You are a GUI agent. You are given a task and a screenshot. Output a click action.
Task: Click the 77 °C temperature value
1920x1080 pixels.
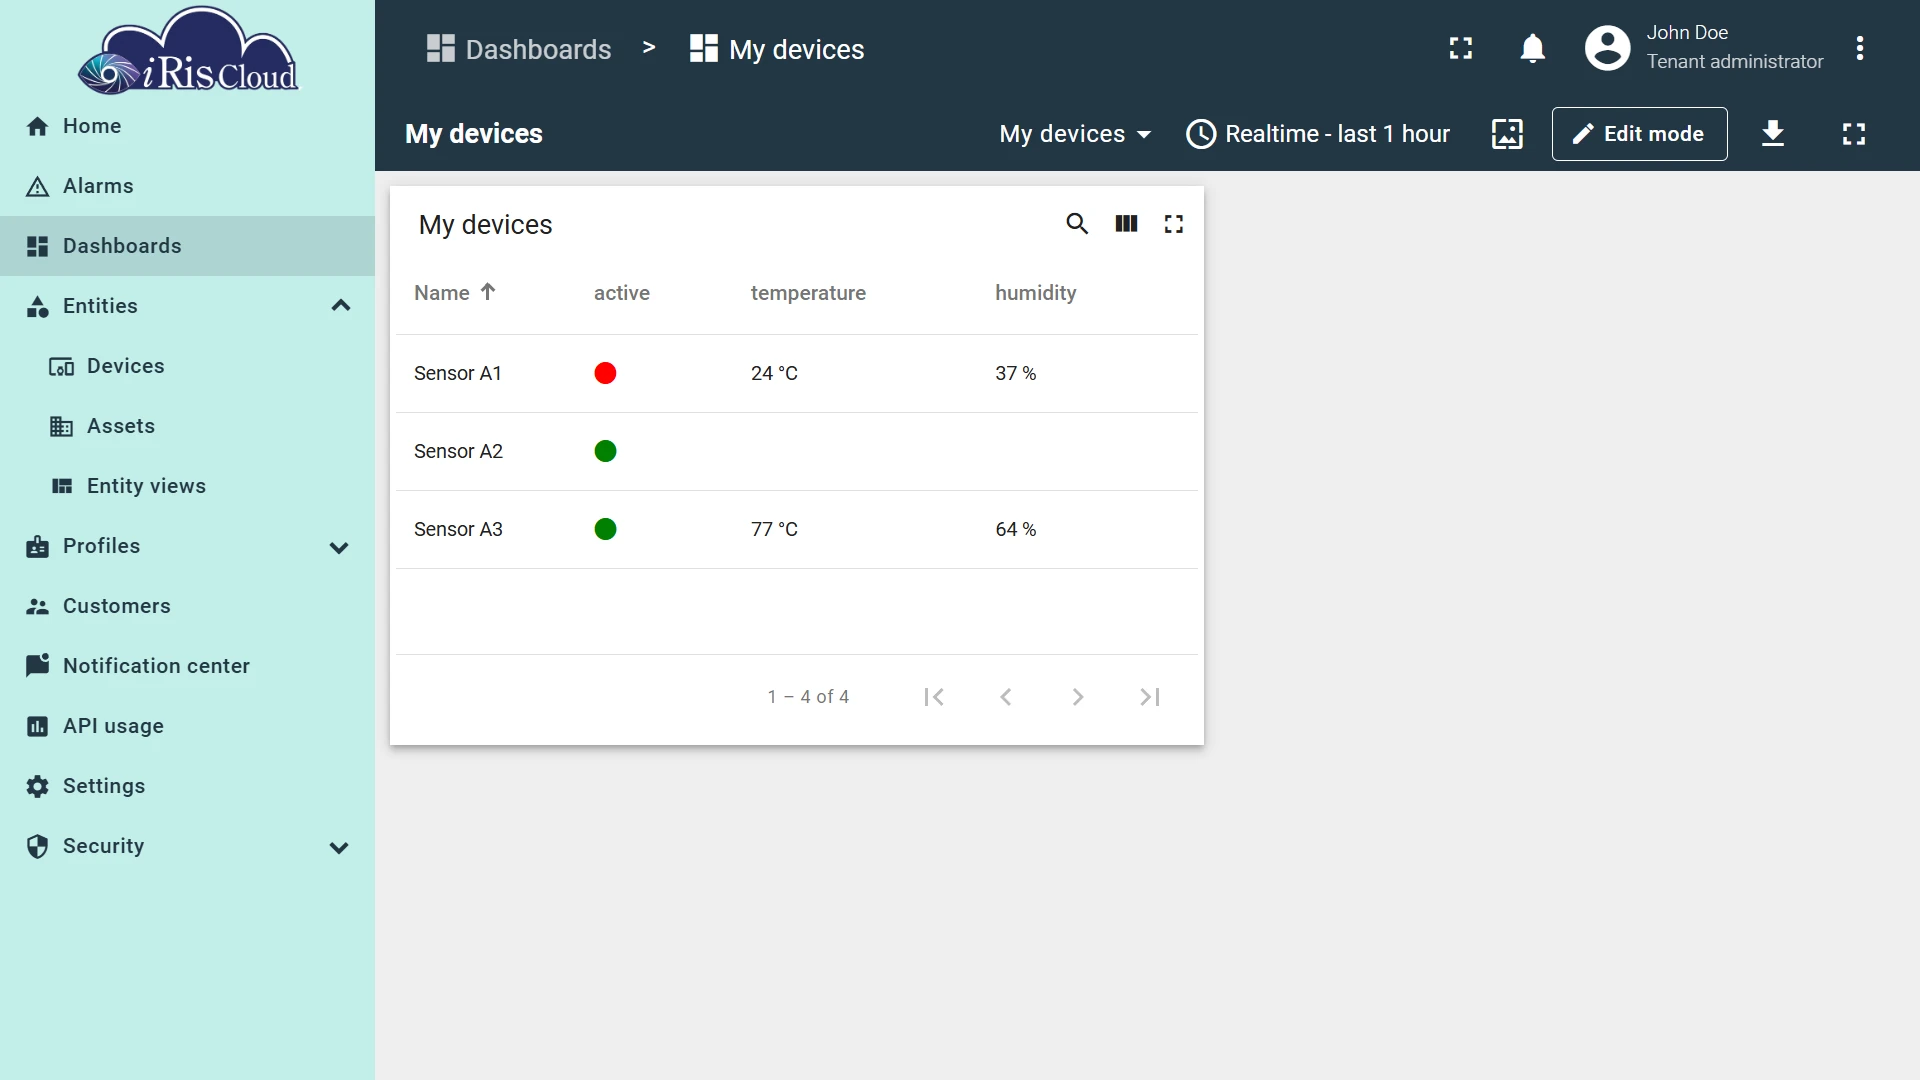click(774, 529)
